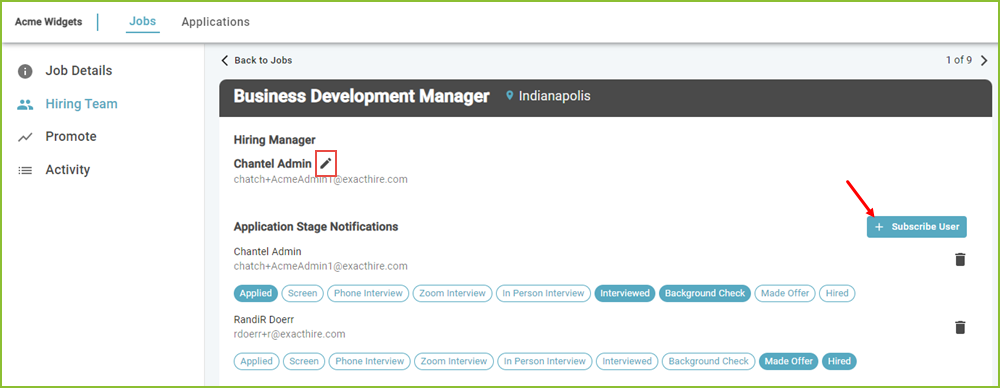Toggle Applied stage for RandiR Doerr
Screen dimensions: 1000x388
pyautogui.click(x=256, y=361)
